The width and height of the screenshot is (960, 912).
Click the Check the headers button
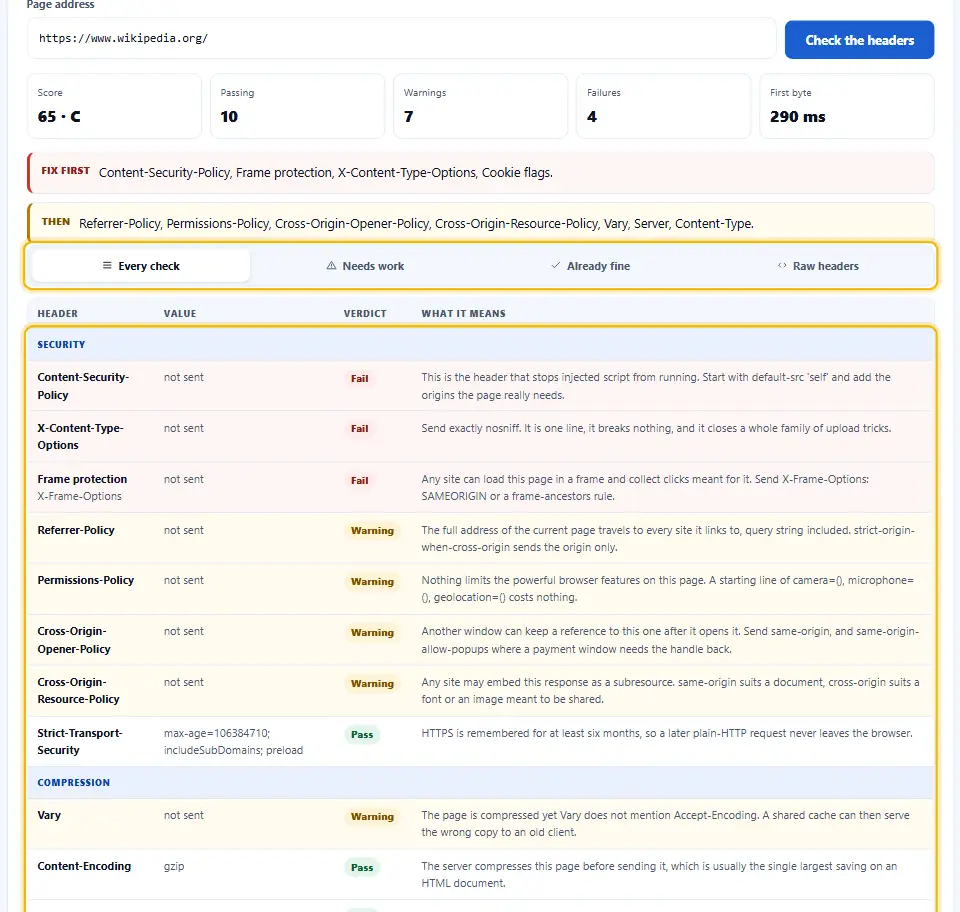pos(859,40)
